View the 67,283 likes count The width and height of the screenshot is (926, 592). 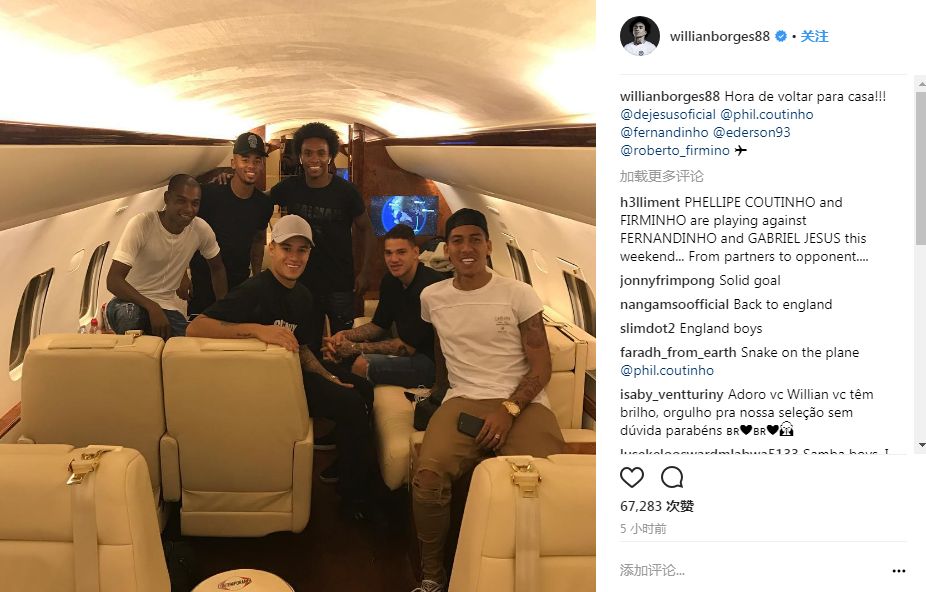point(656,506)
